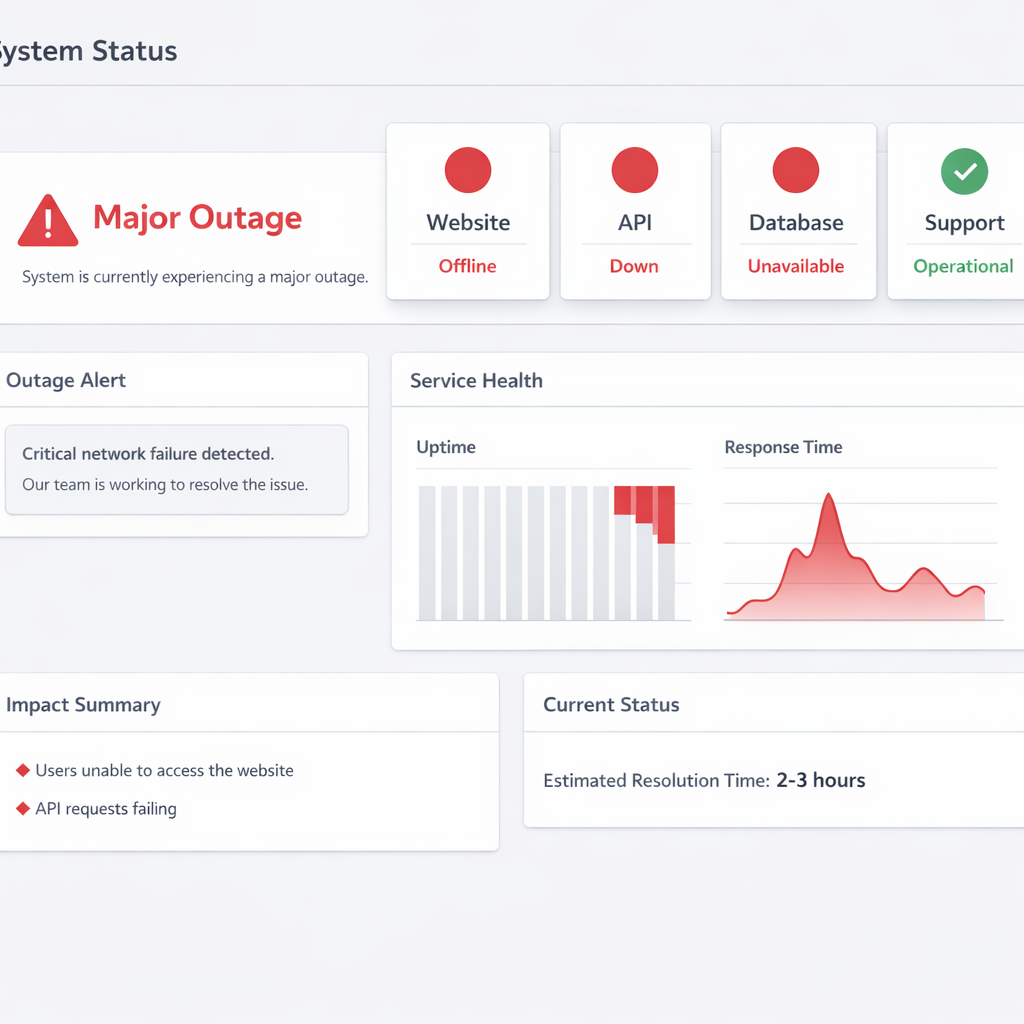Select the Website Offline status label
This screenshot has height=1024, width=1024.
point(468,266)
